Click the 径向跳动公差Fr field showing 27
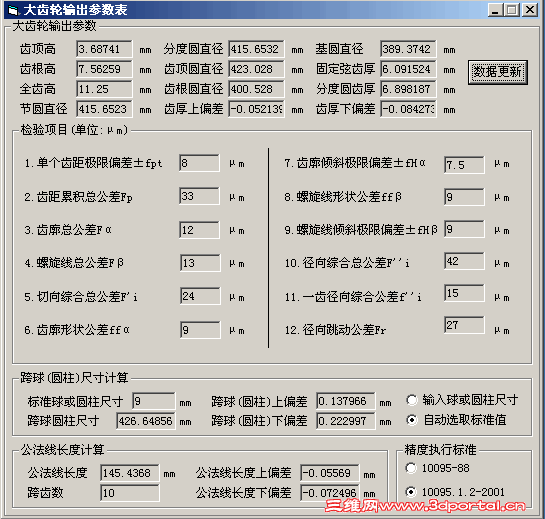 pos(464,325)
